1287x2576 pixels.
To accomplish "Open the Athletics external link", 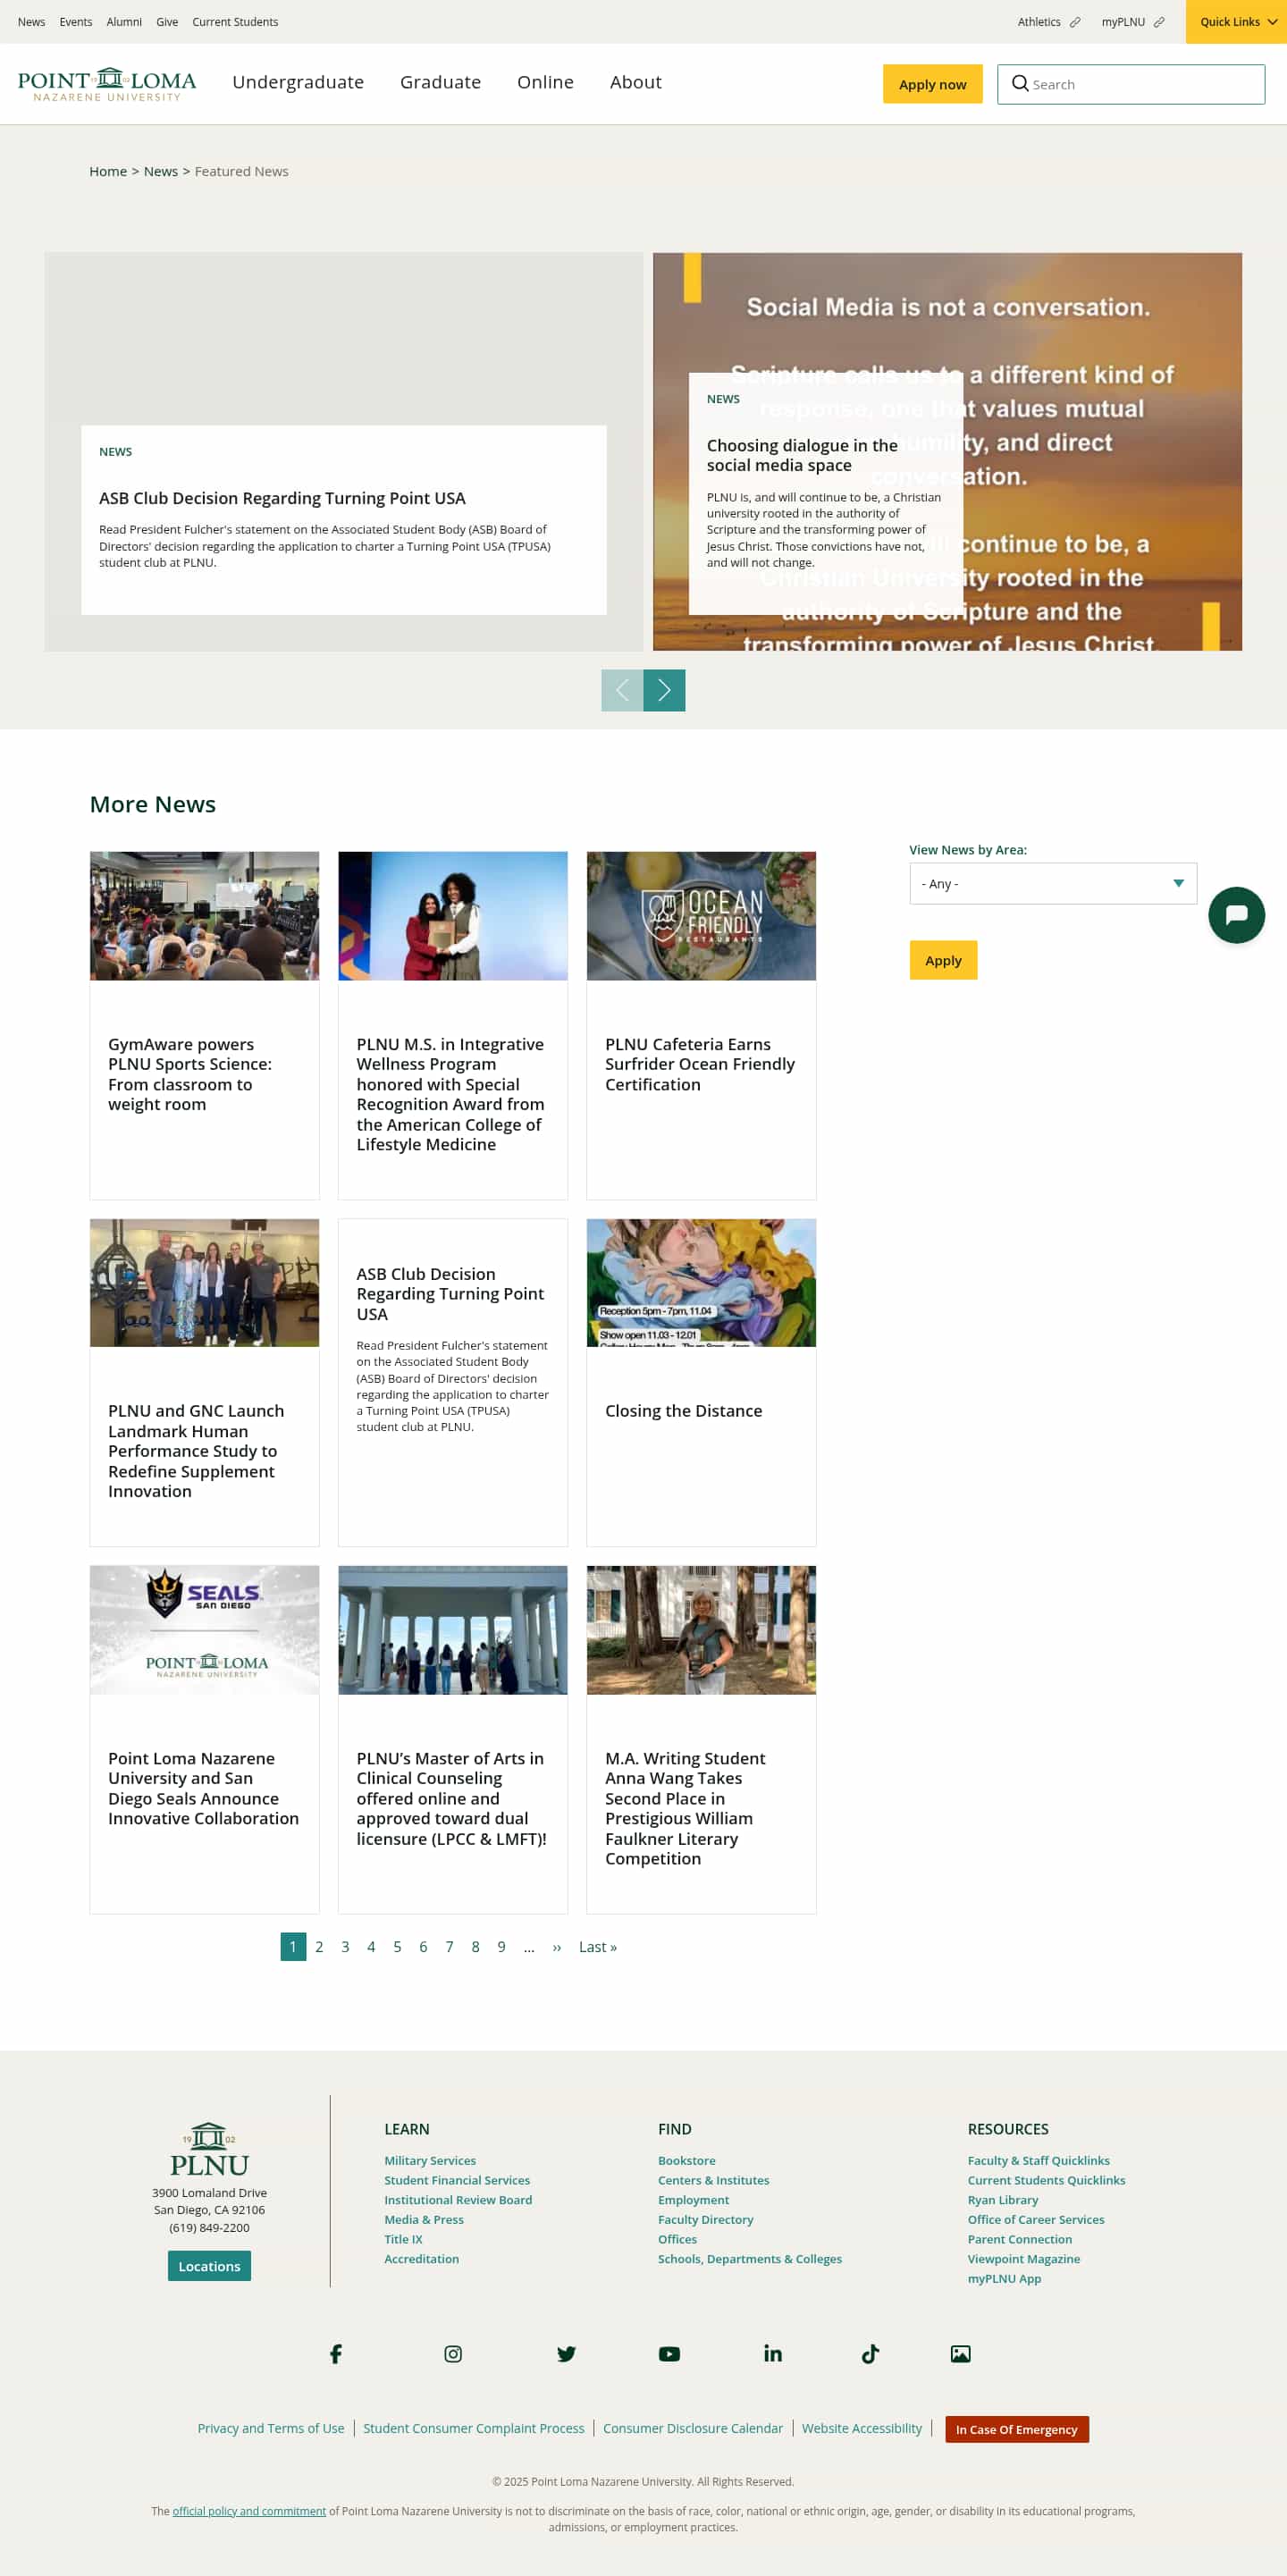I will (x=1048, y=22).
